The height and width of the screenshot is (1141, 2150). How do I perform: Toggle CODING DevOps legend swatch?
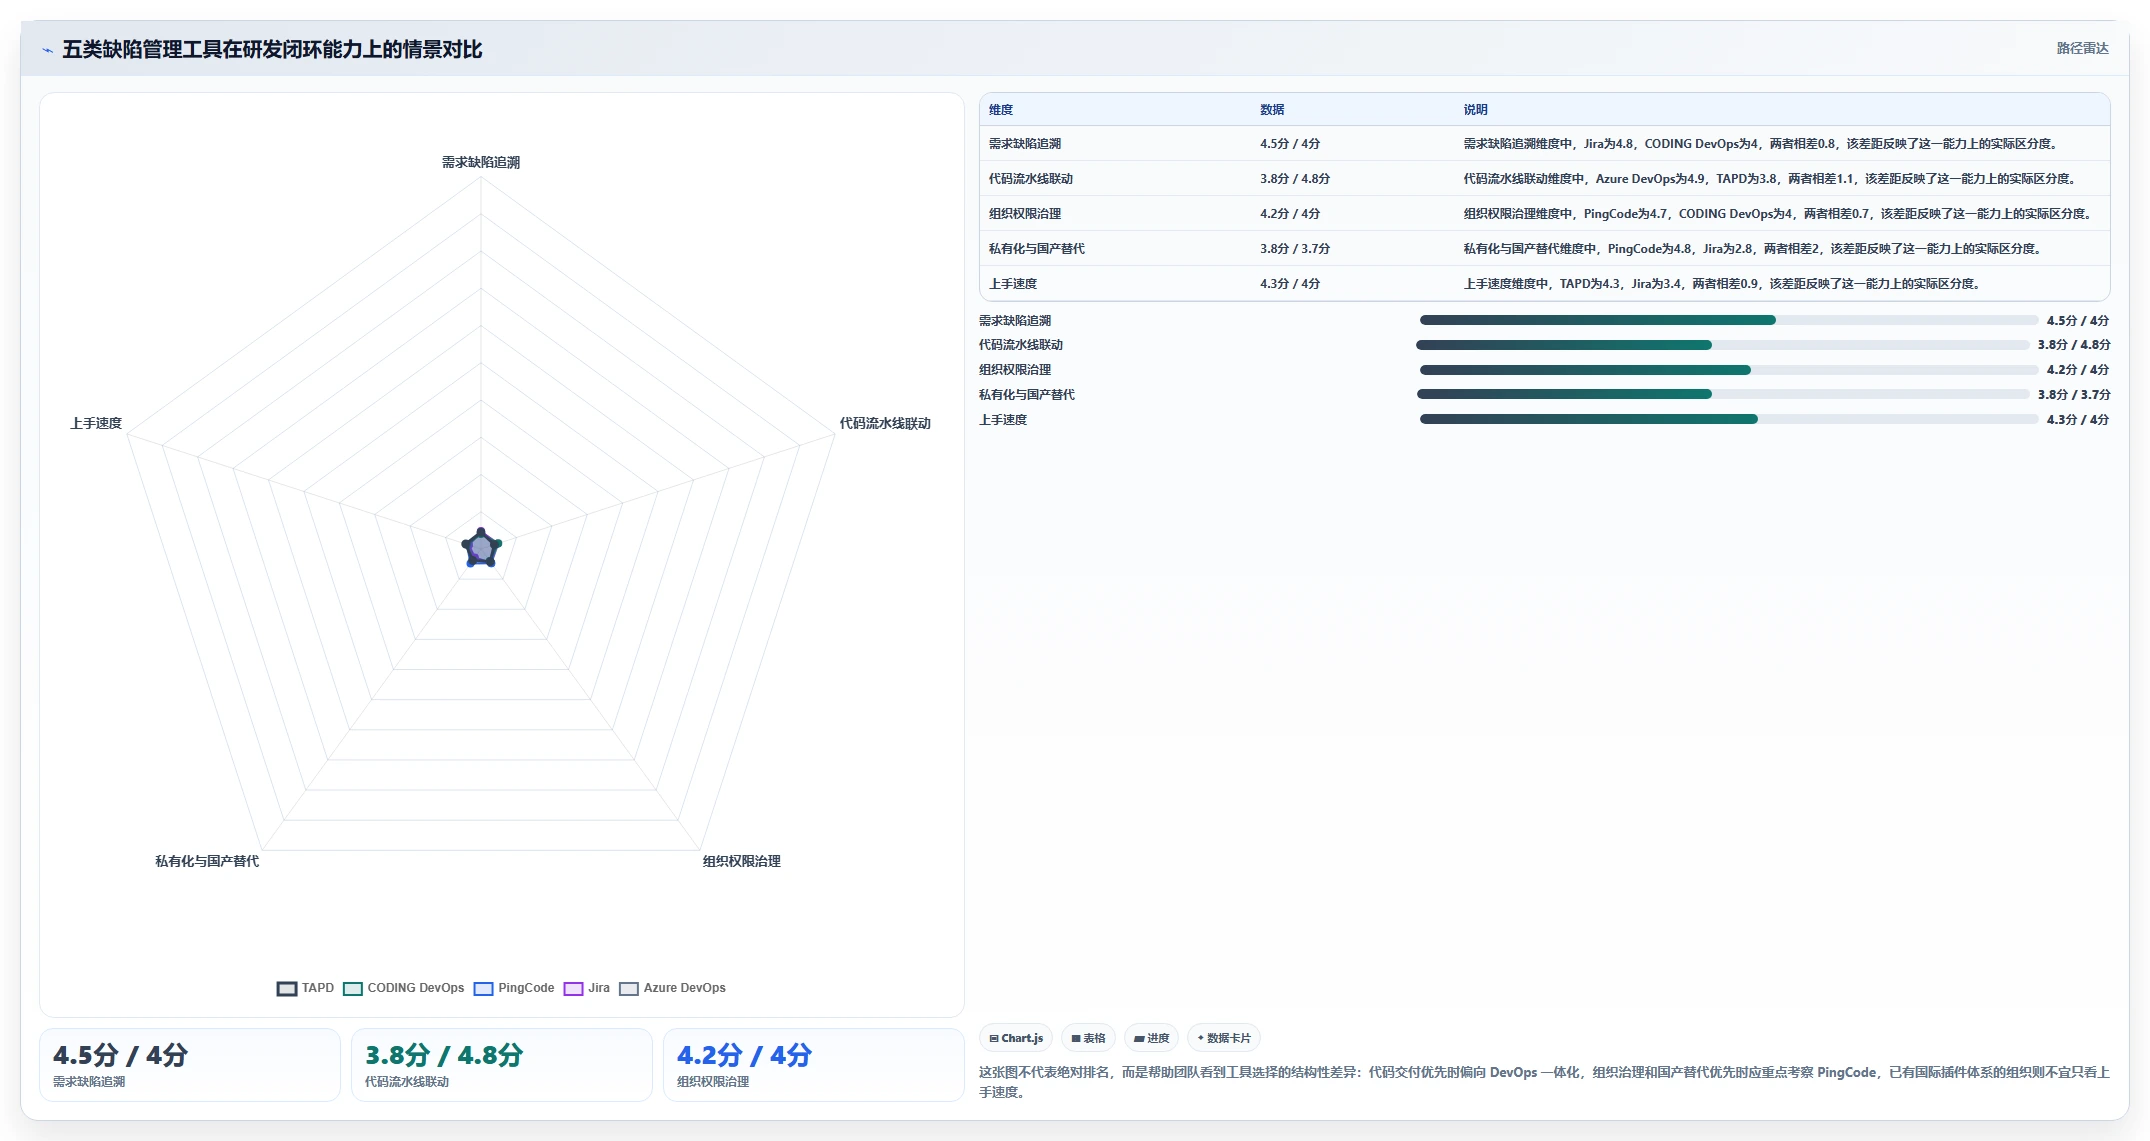[x=353, y=989]
